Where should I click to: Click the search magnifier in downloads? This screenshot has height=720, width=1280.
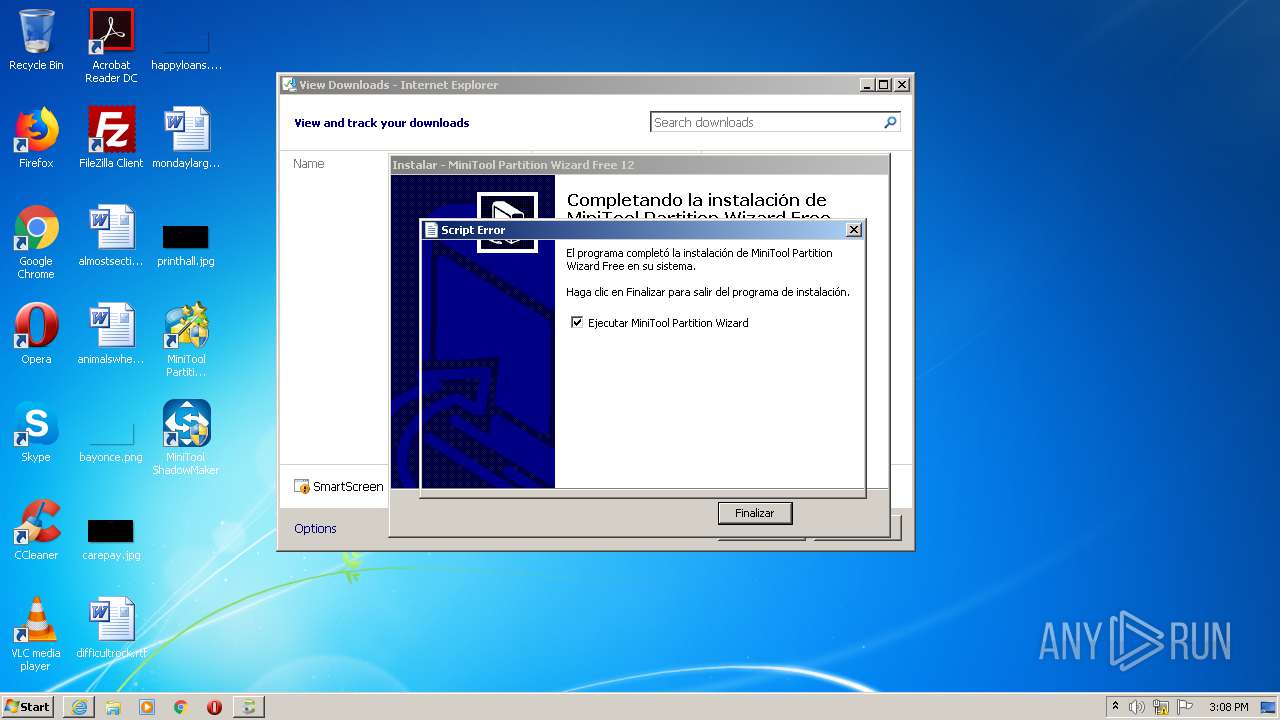[890, 122]
